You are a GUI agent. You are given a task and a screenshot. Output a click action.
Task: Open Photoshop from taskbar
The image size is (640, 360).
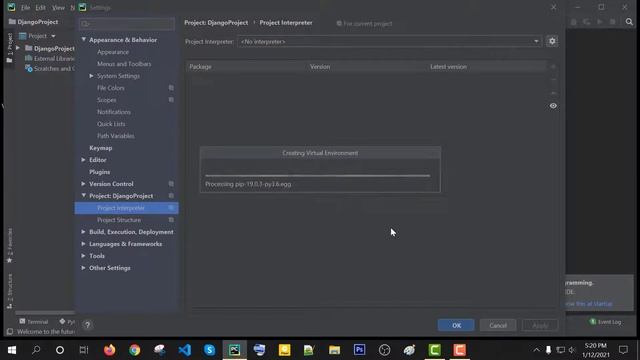click(x=360, y=350)
